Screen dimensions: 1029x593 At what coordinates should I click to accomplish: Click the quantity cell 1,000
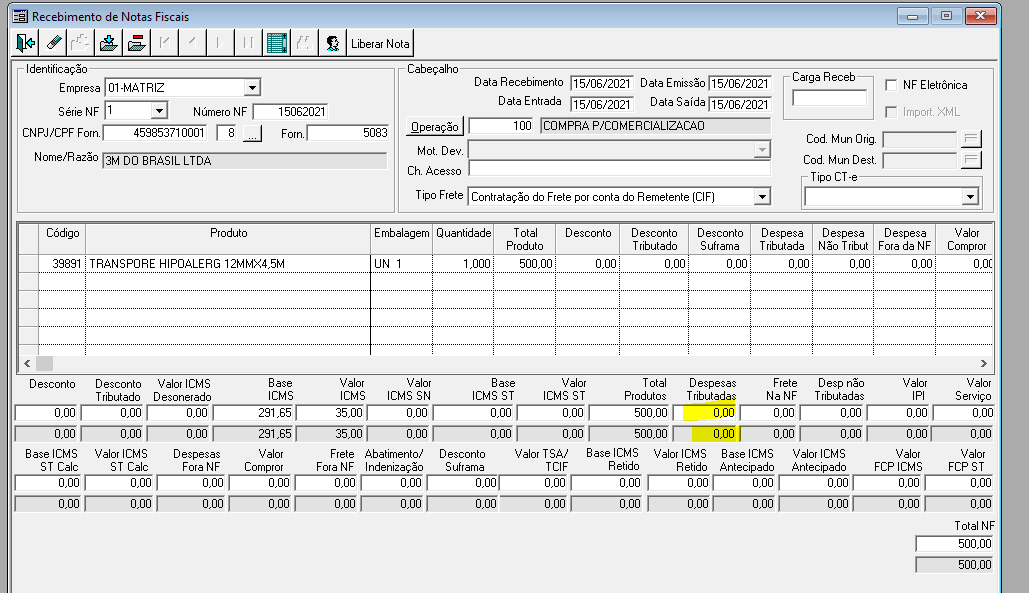(x=463, y=264)
